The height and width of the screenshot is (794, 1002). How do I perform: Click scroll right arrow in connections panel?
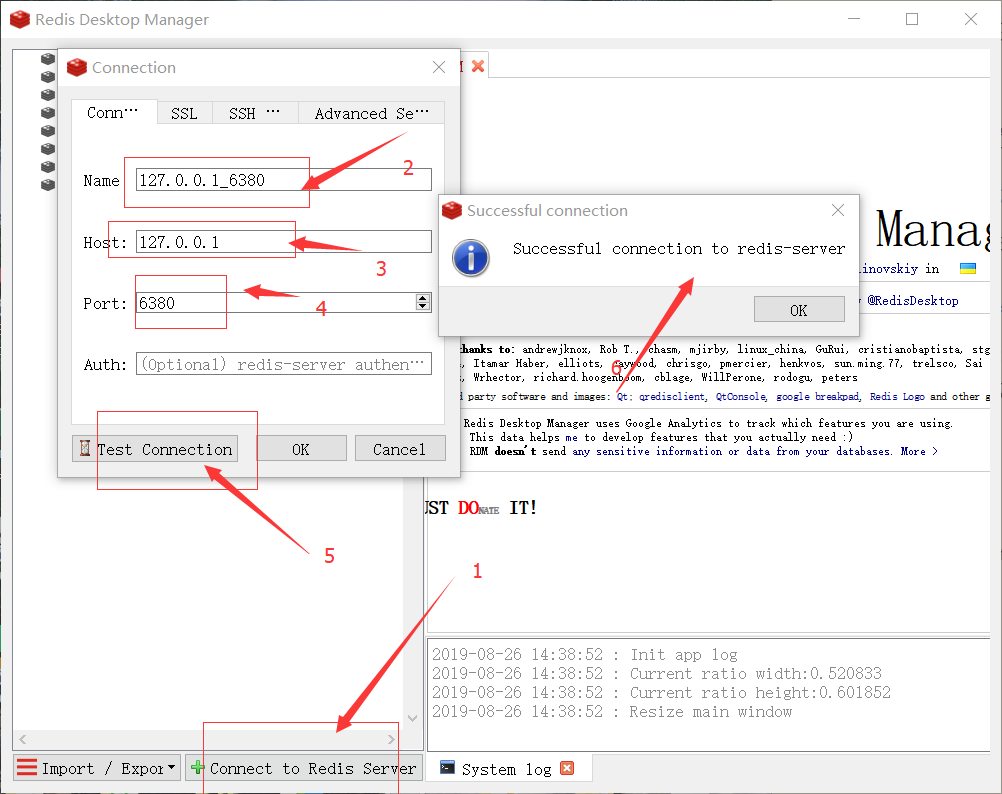tap(391, 739)
